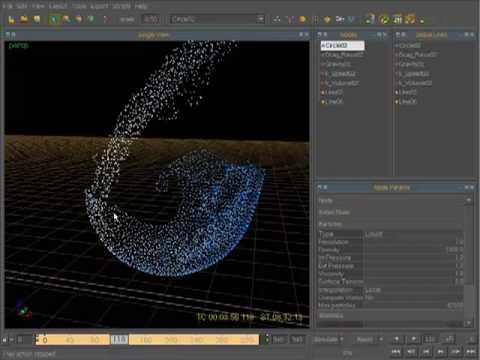Image resolution: width=480 pixels, height=360 pixels.
Task: Click the Simulate button
Action: click(x=325, y=339)
